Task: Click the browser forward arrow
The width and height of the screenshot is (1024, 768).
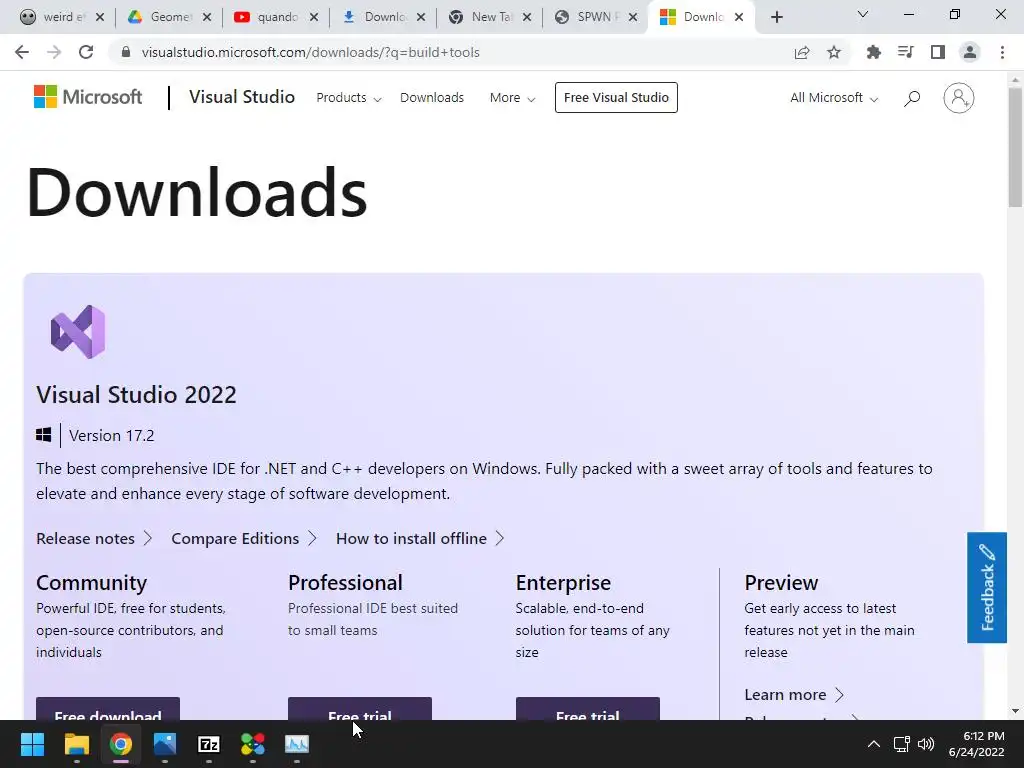Action: coord(54,52)
